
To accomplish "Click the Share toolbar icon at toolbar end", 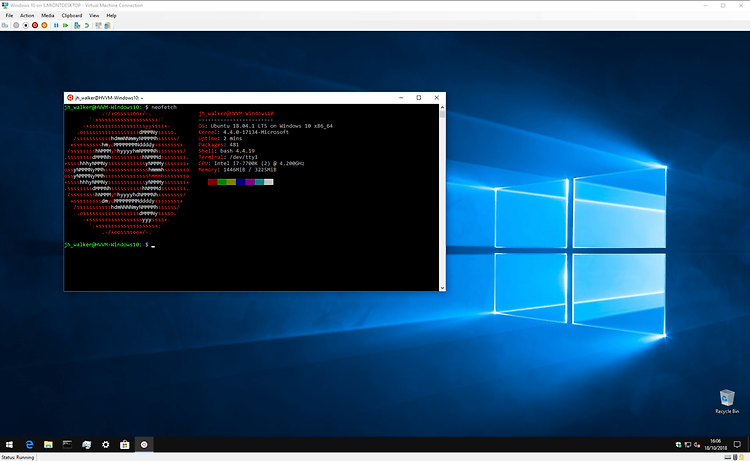I will tap(108, 25).
